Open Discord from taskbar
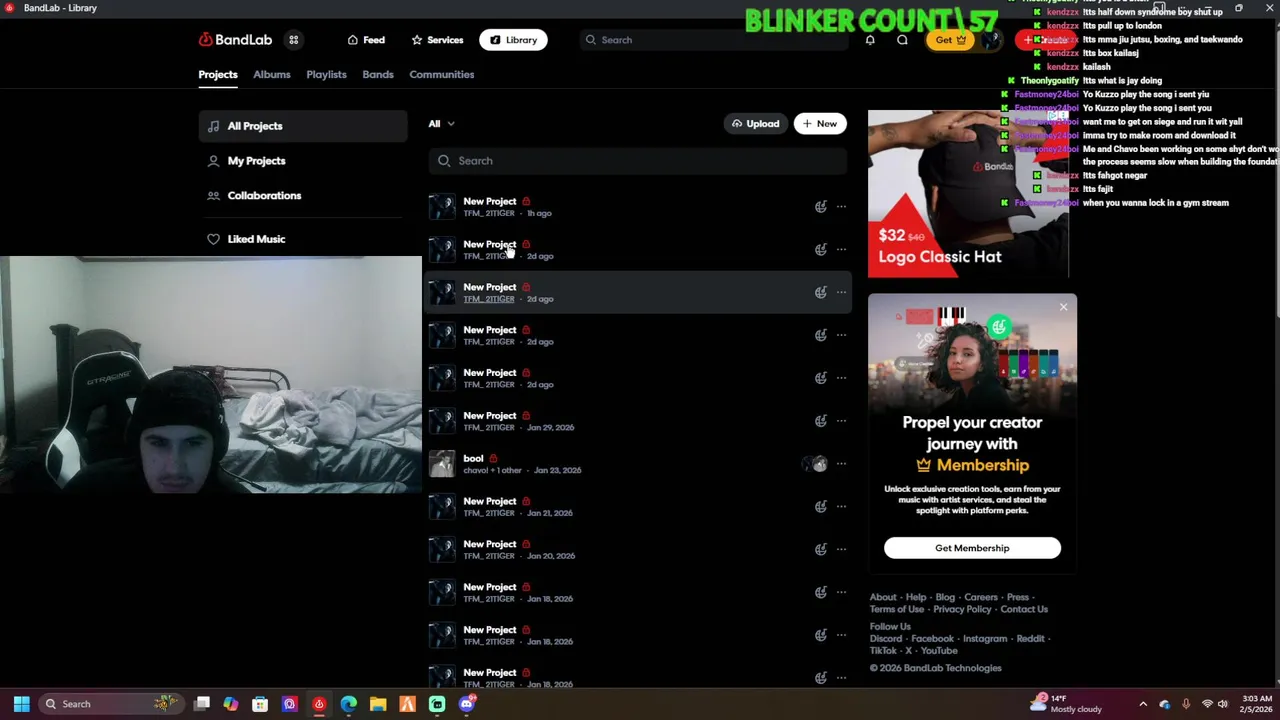 click(466, 704)
